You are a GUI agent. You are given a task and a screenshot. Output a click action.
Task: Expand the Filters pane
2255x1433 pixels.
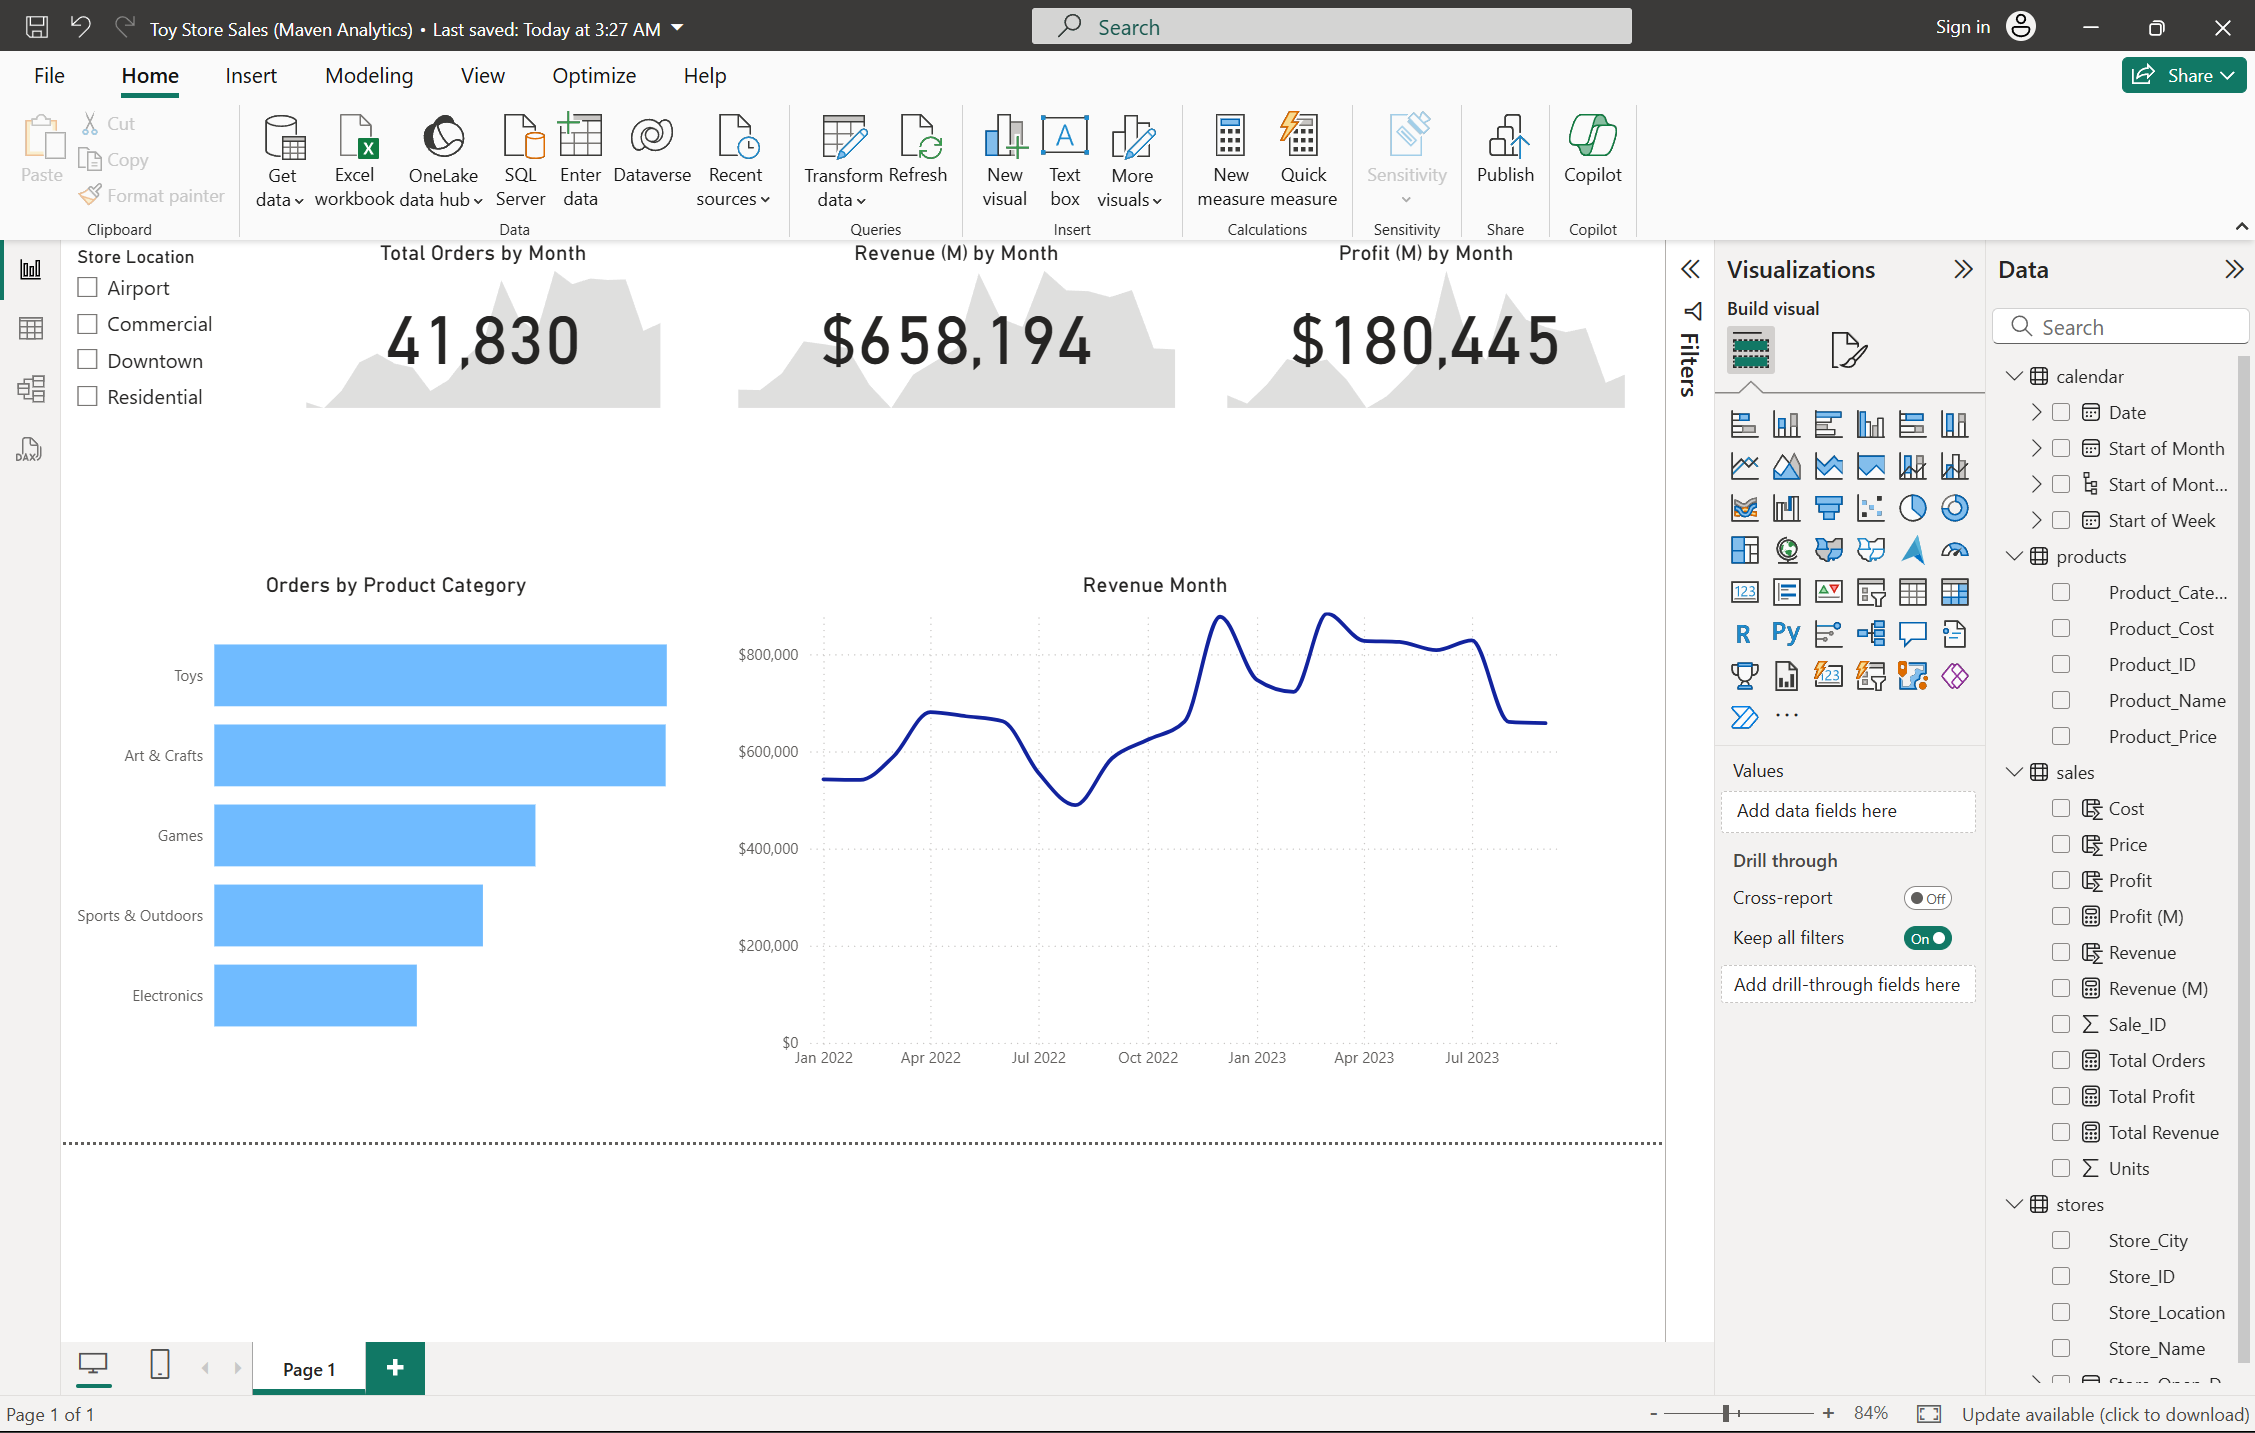tap(1690, 269)
